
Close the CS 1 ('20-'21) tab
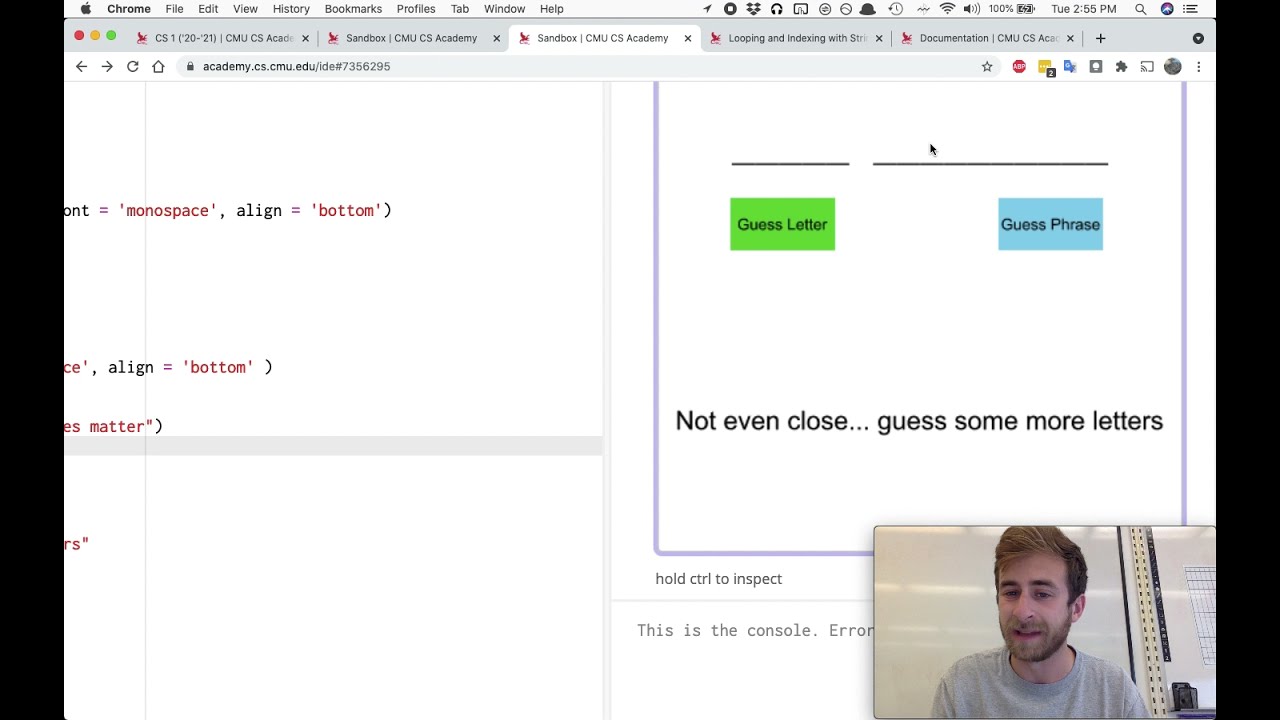(x=305, y=38)
